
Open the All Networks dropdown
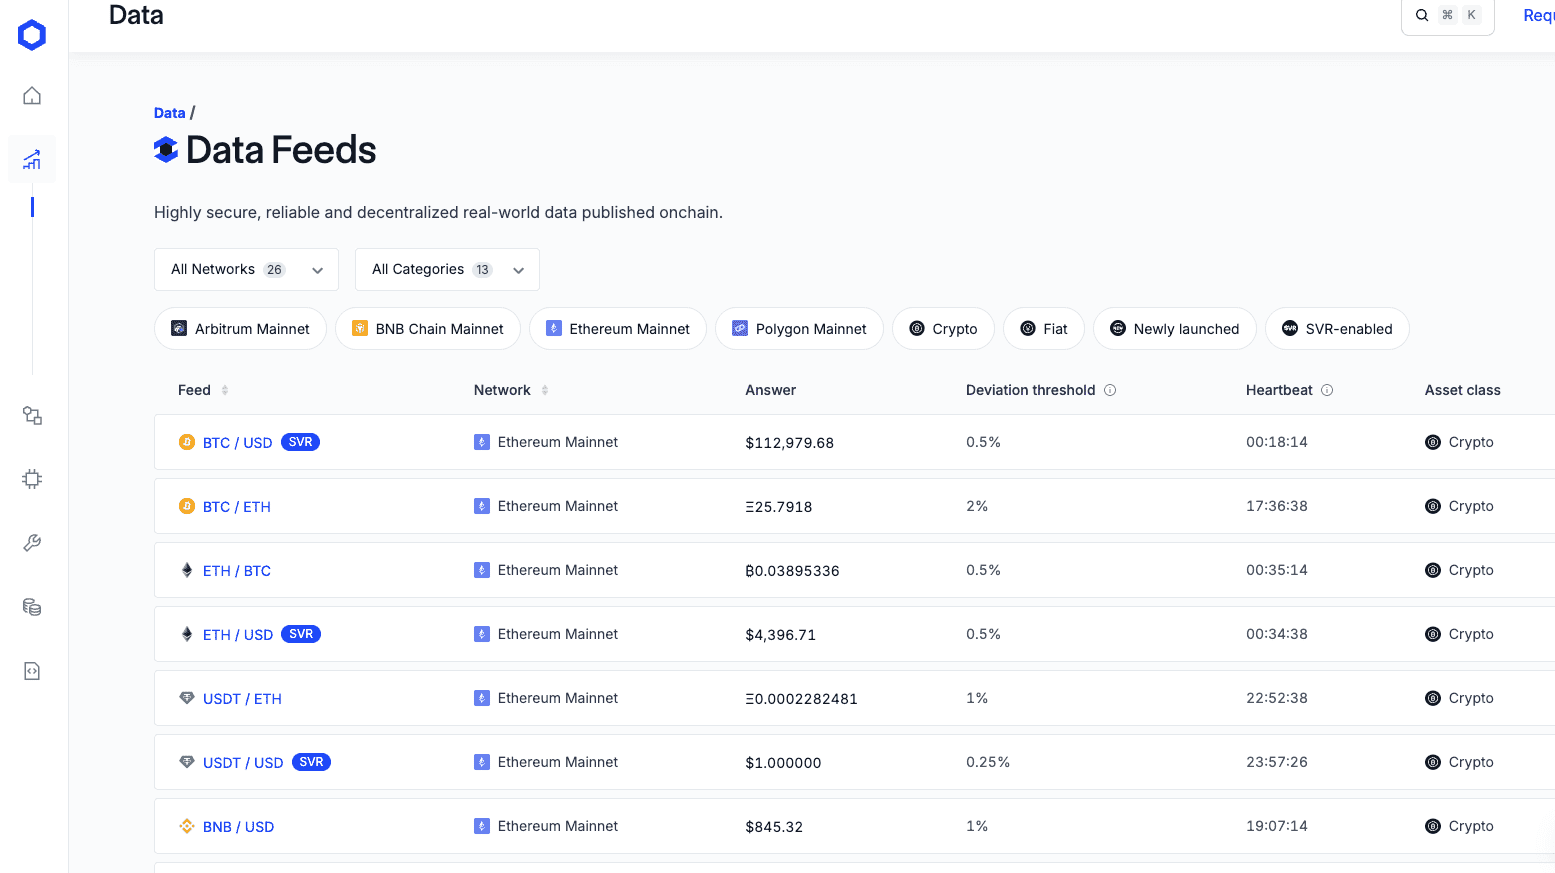[x=246, y=270]
